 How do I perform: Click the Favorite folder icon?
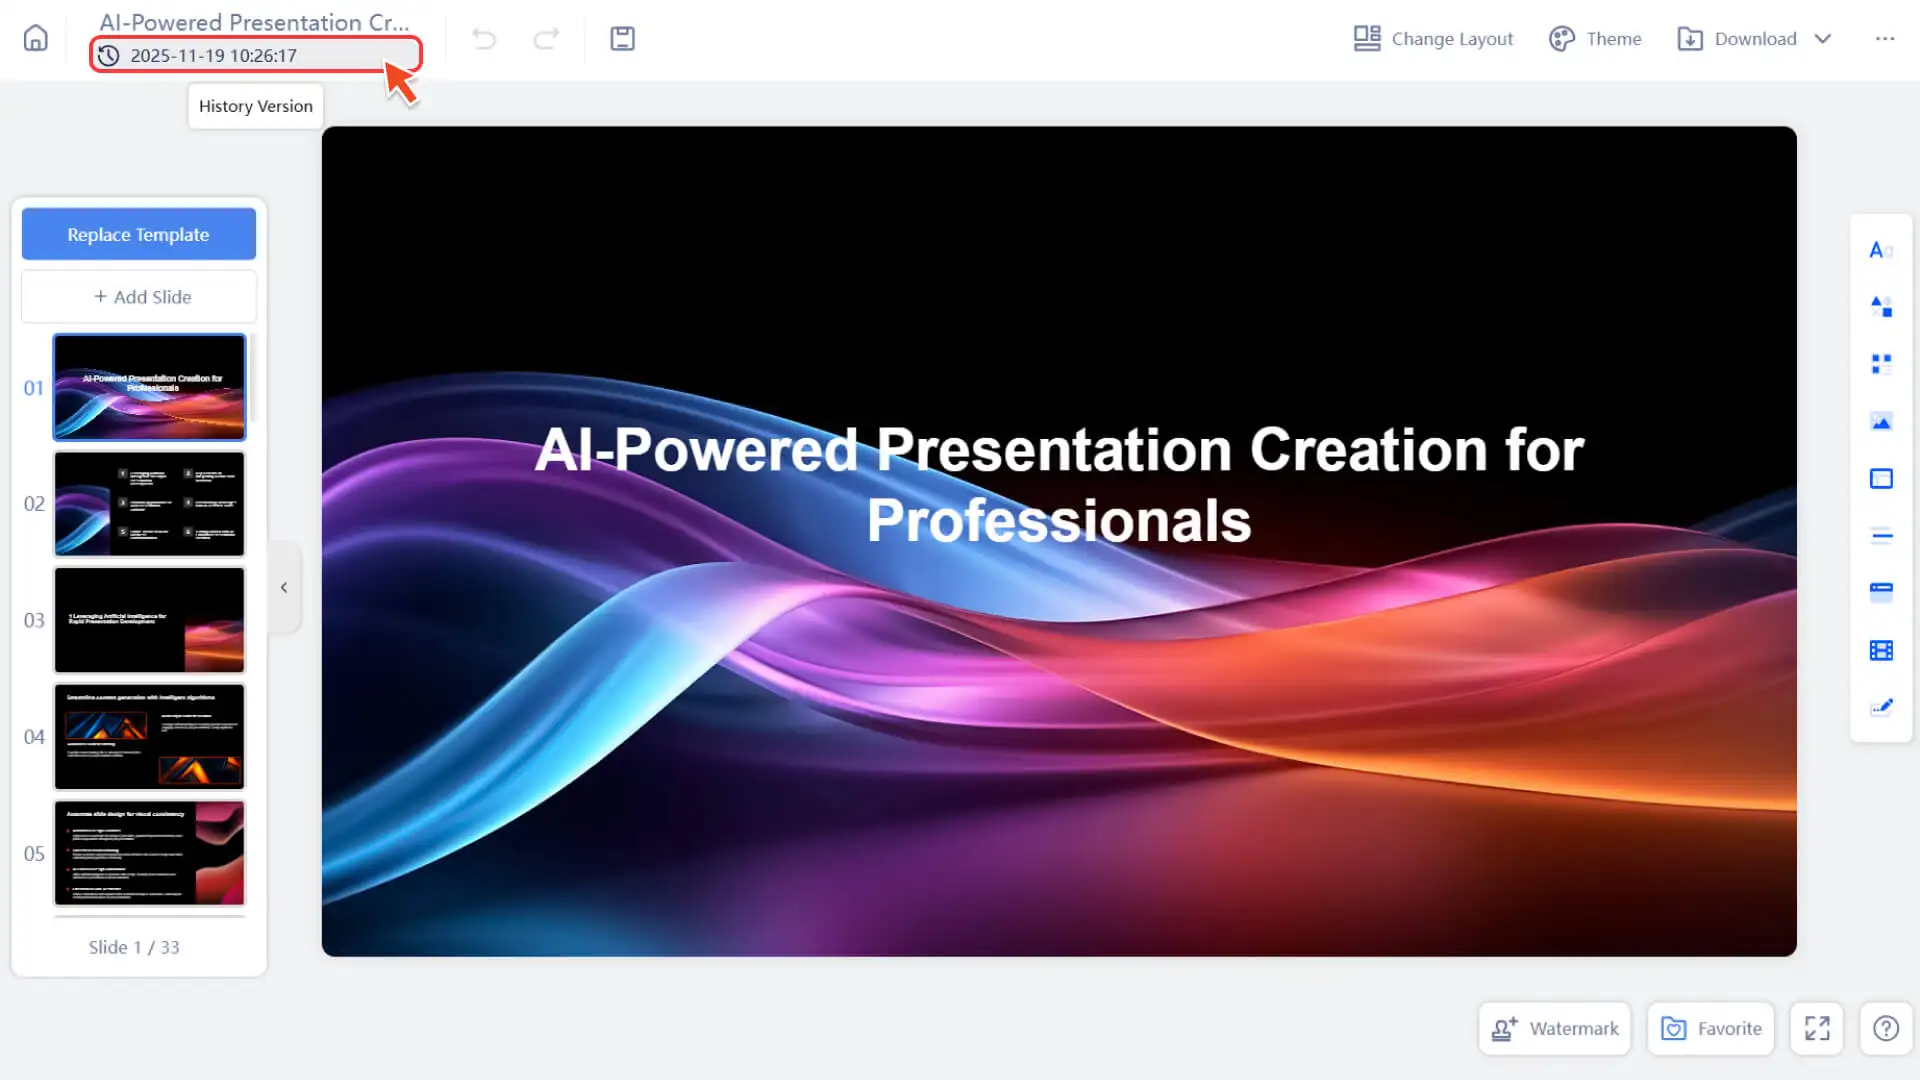1673,1028
